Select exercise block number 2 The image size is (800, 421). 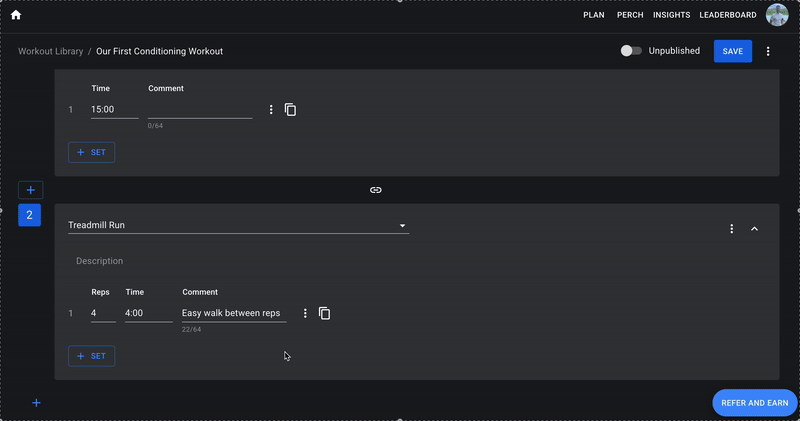tap(30, 215)
